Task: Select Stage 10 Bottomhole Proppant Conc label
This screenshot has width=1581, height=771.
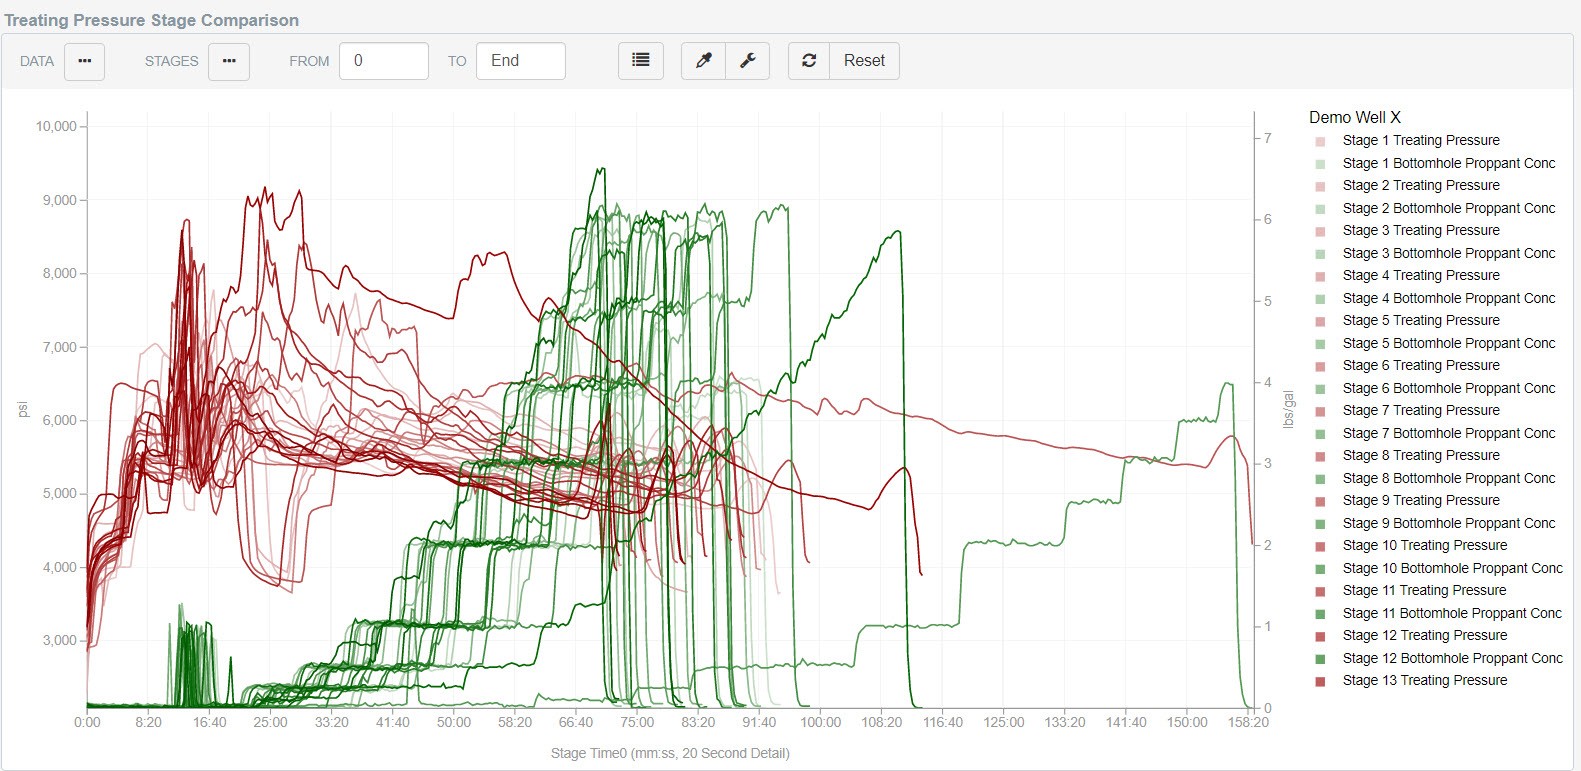Action: point(1453,568)
